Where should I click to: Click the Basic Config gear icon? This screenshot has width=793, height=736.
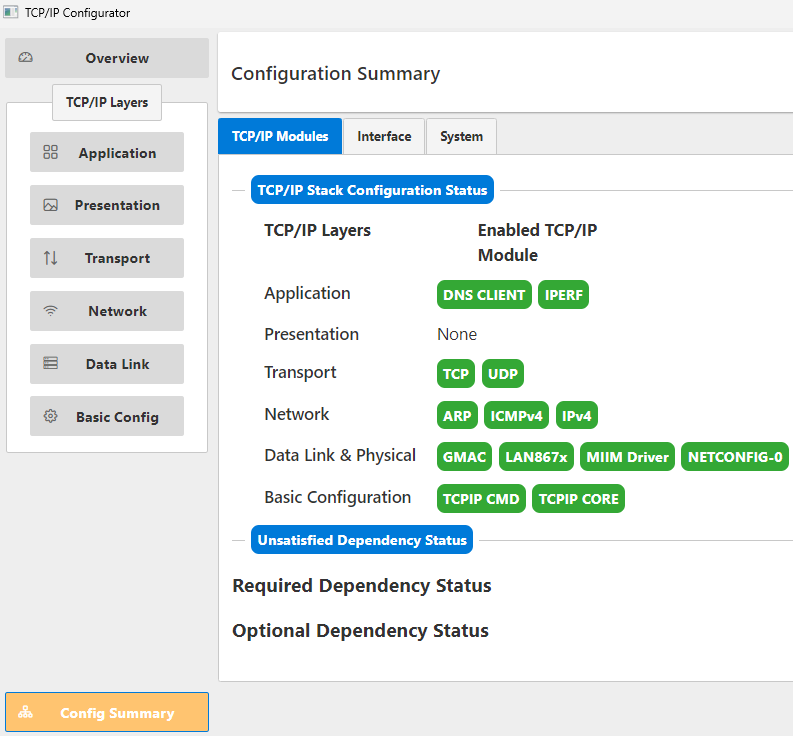pos(50,417)
